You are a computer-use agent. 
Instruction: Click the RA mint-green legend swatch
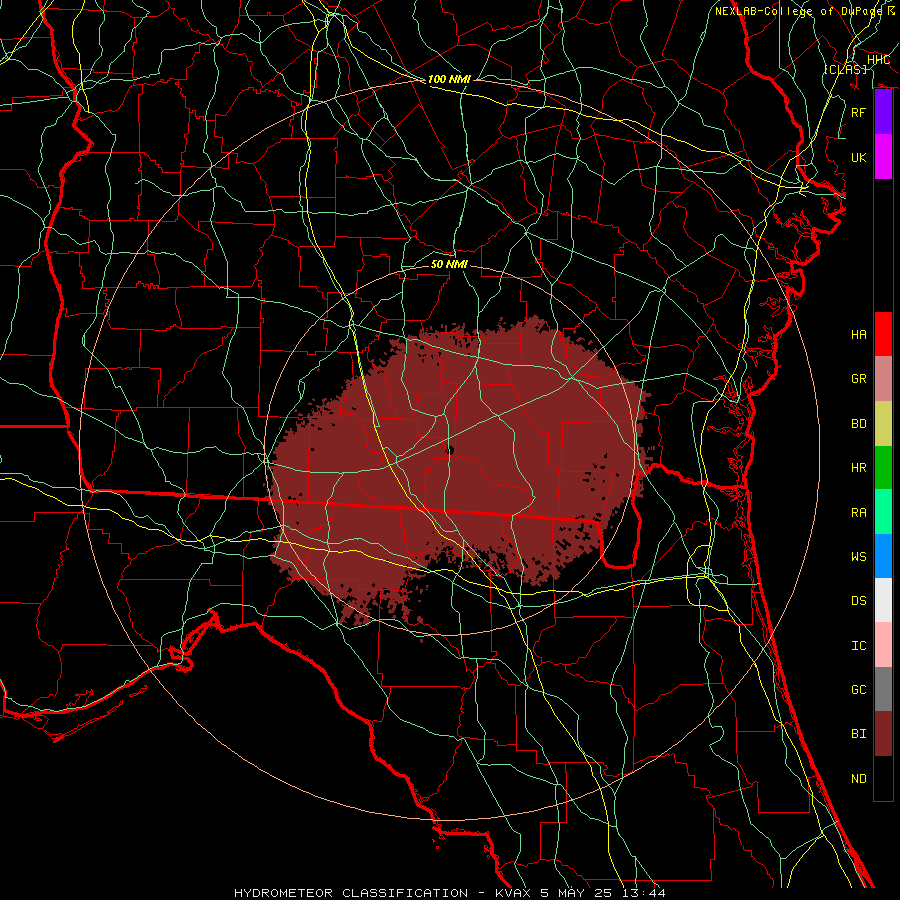pyautogui.click(x=883, y=512)
